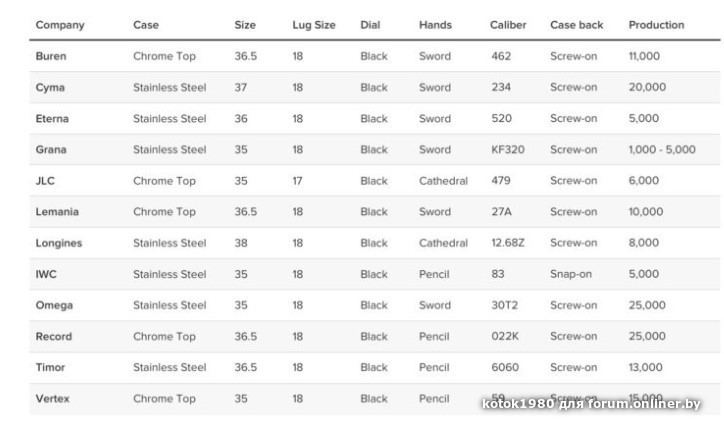Viewport: 724px width, 427px height.
Task: Select the JLC company cell
Action: point(46,181)
